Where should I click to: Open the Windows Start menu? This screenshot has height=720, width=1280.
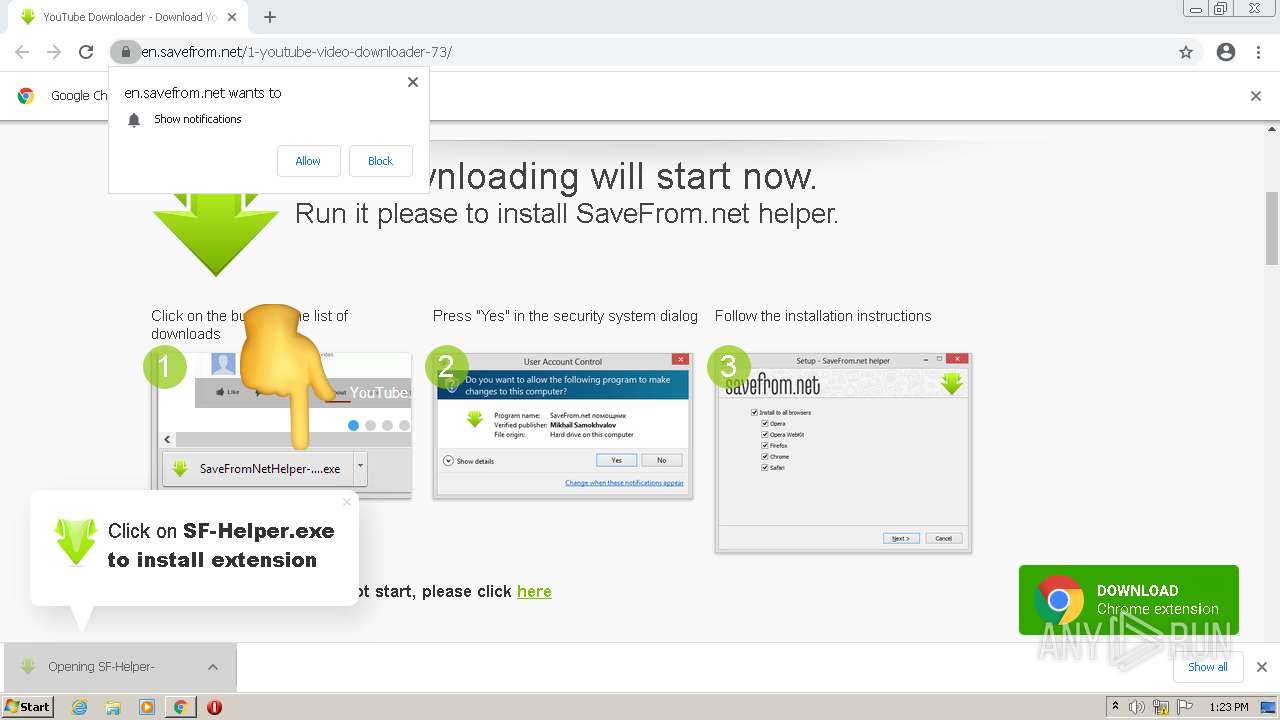pyautogui.click(x=28, y=706)
